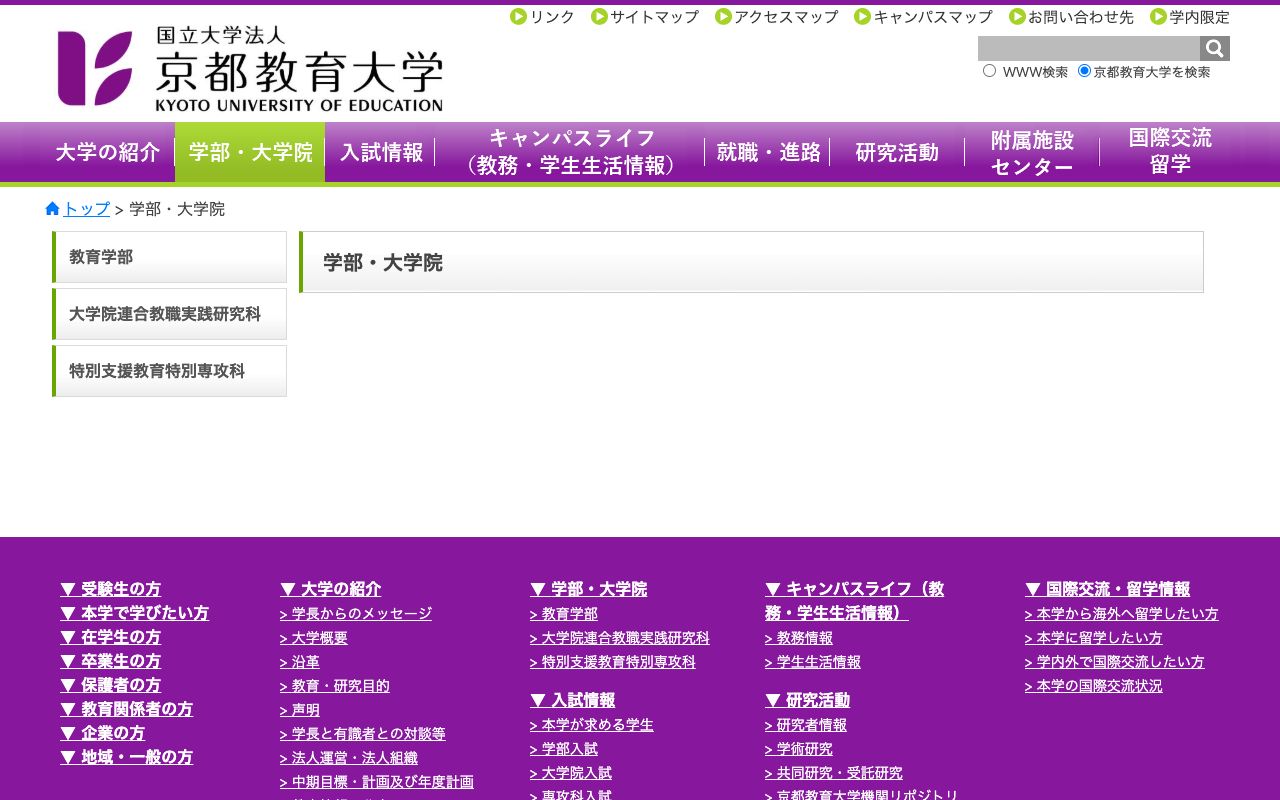This screenshot has height=800, width=1280.
Task: Click the green arrow icon before キャンパスマップ
Action: click(x=861, y=16)
